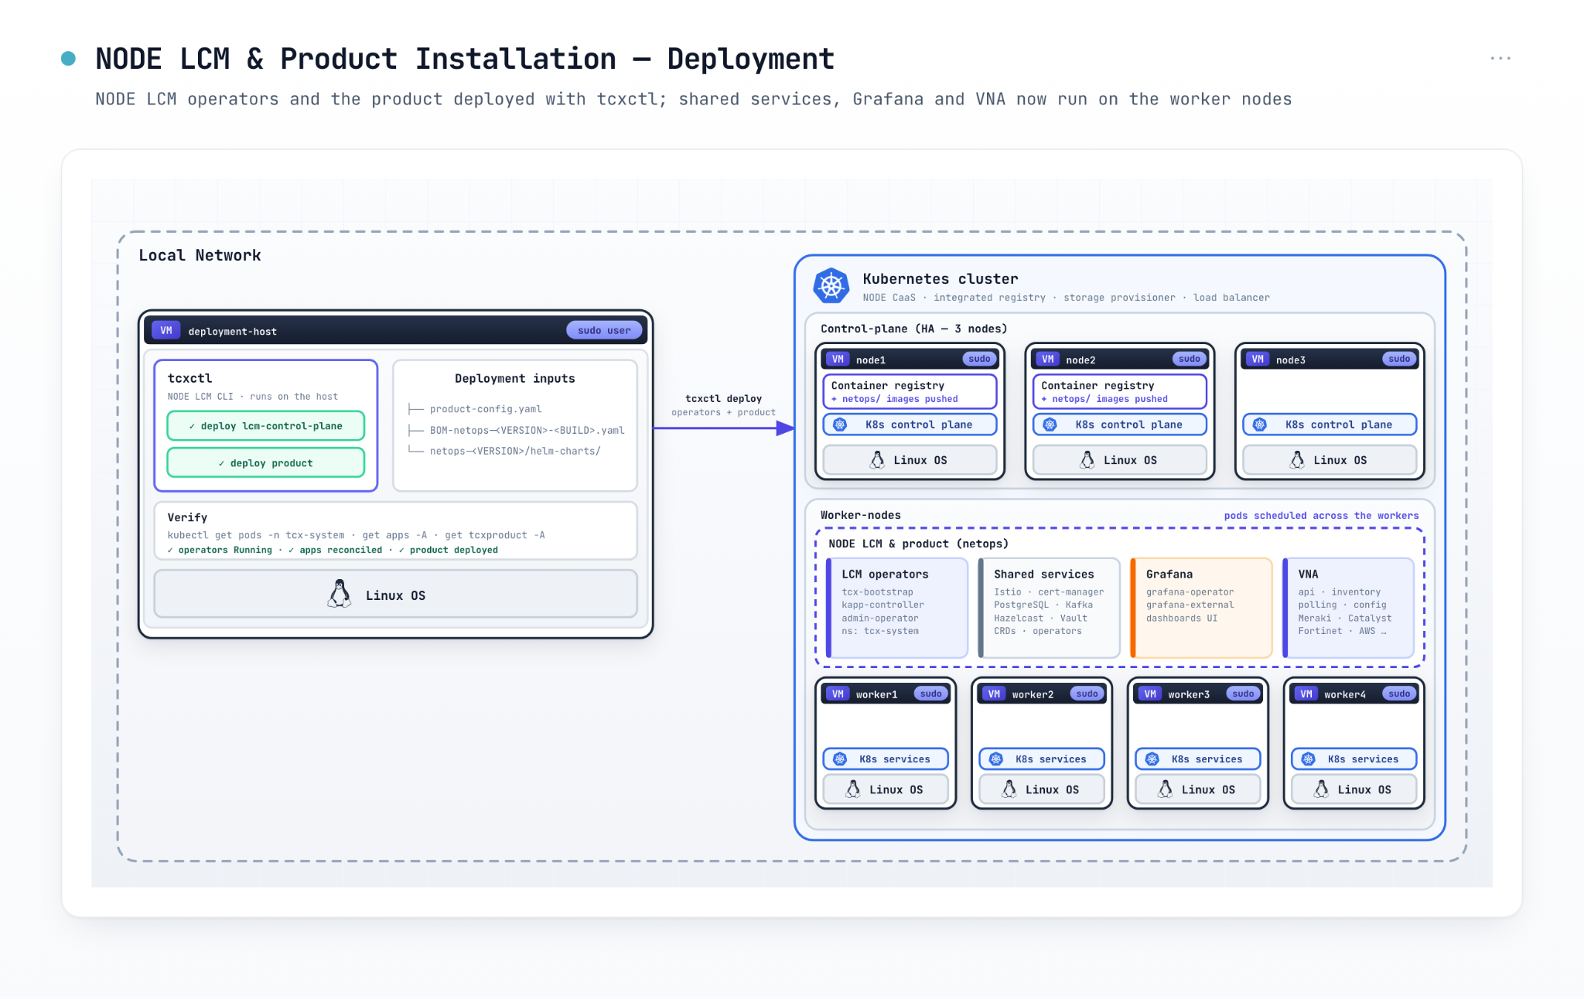This screenshot has height=999, width=1584.
Task: Click the sudo badge on worker1
Action: 931,694
